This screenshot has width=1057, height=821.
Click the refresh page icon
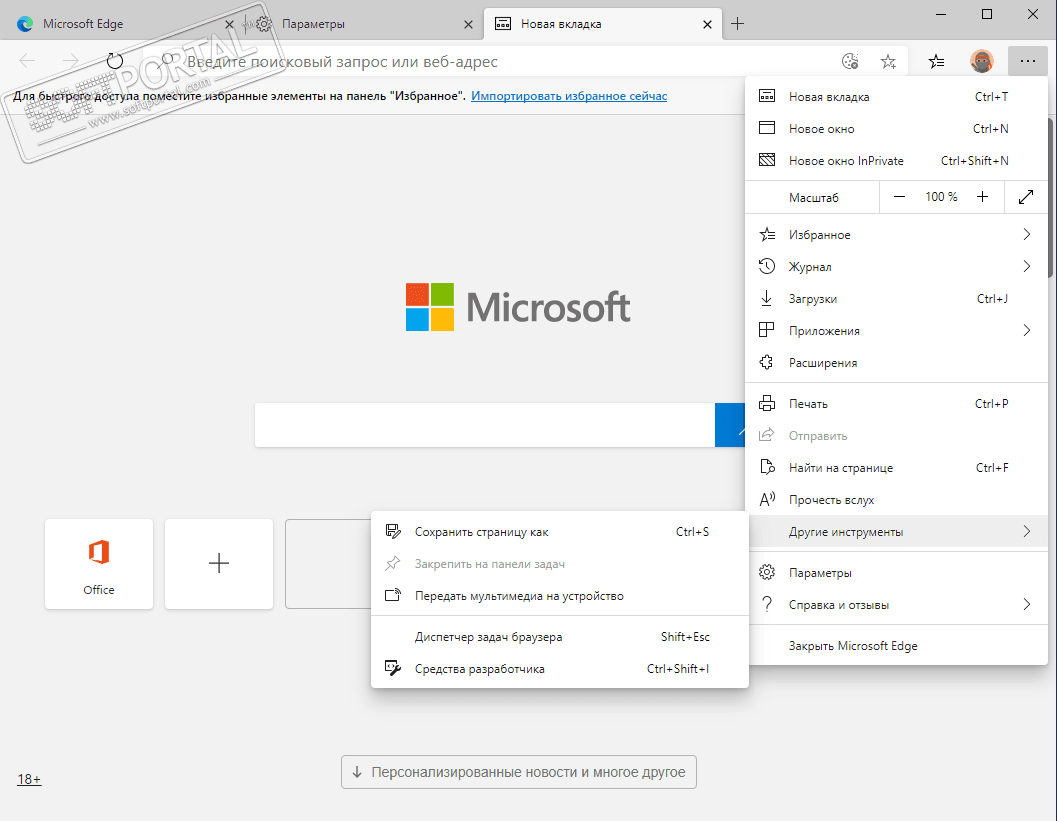[115, 61]
